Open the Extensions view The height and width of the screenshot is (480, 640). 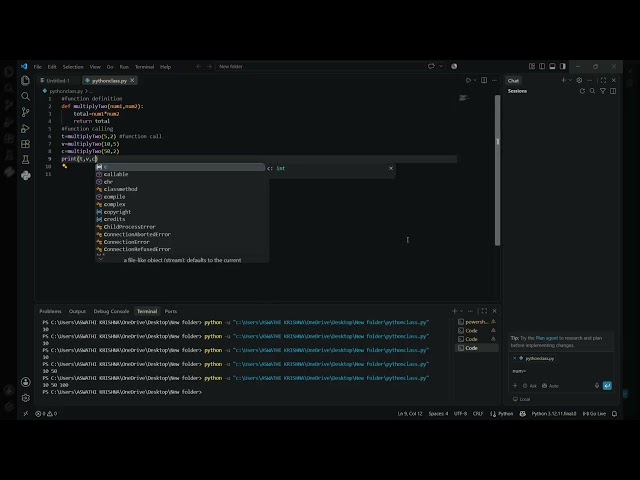[25, 144]
